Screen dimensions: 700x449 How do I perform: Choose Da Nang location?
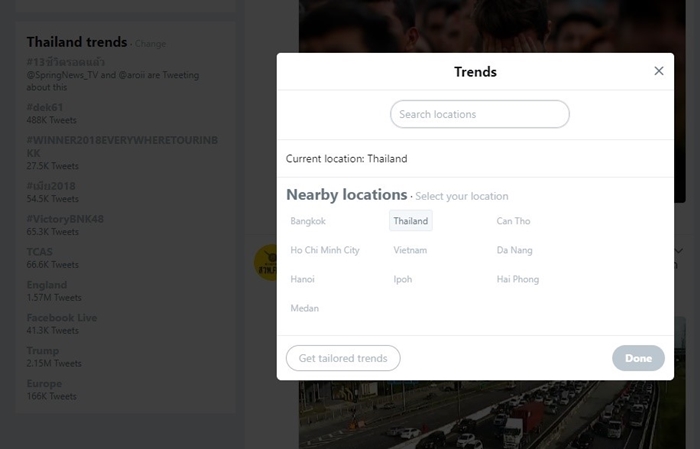click(514, 250)
